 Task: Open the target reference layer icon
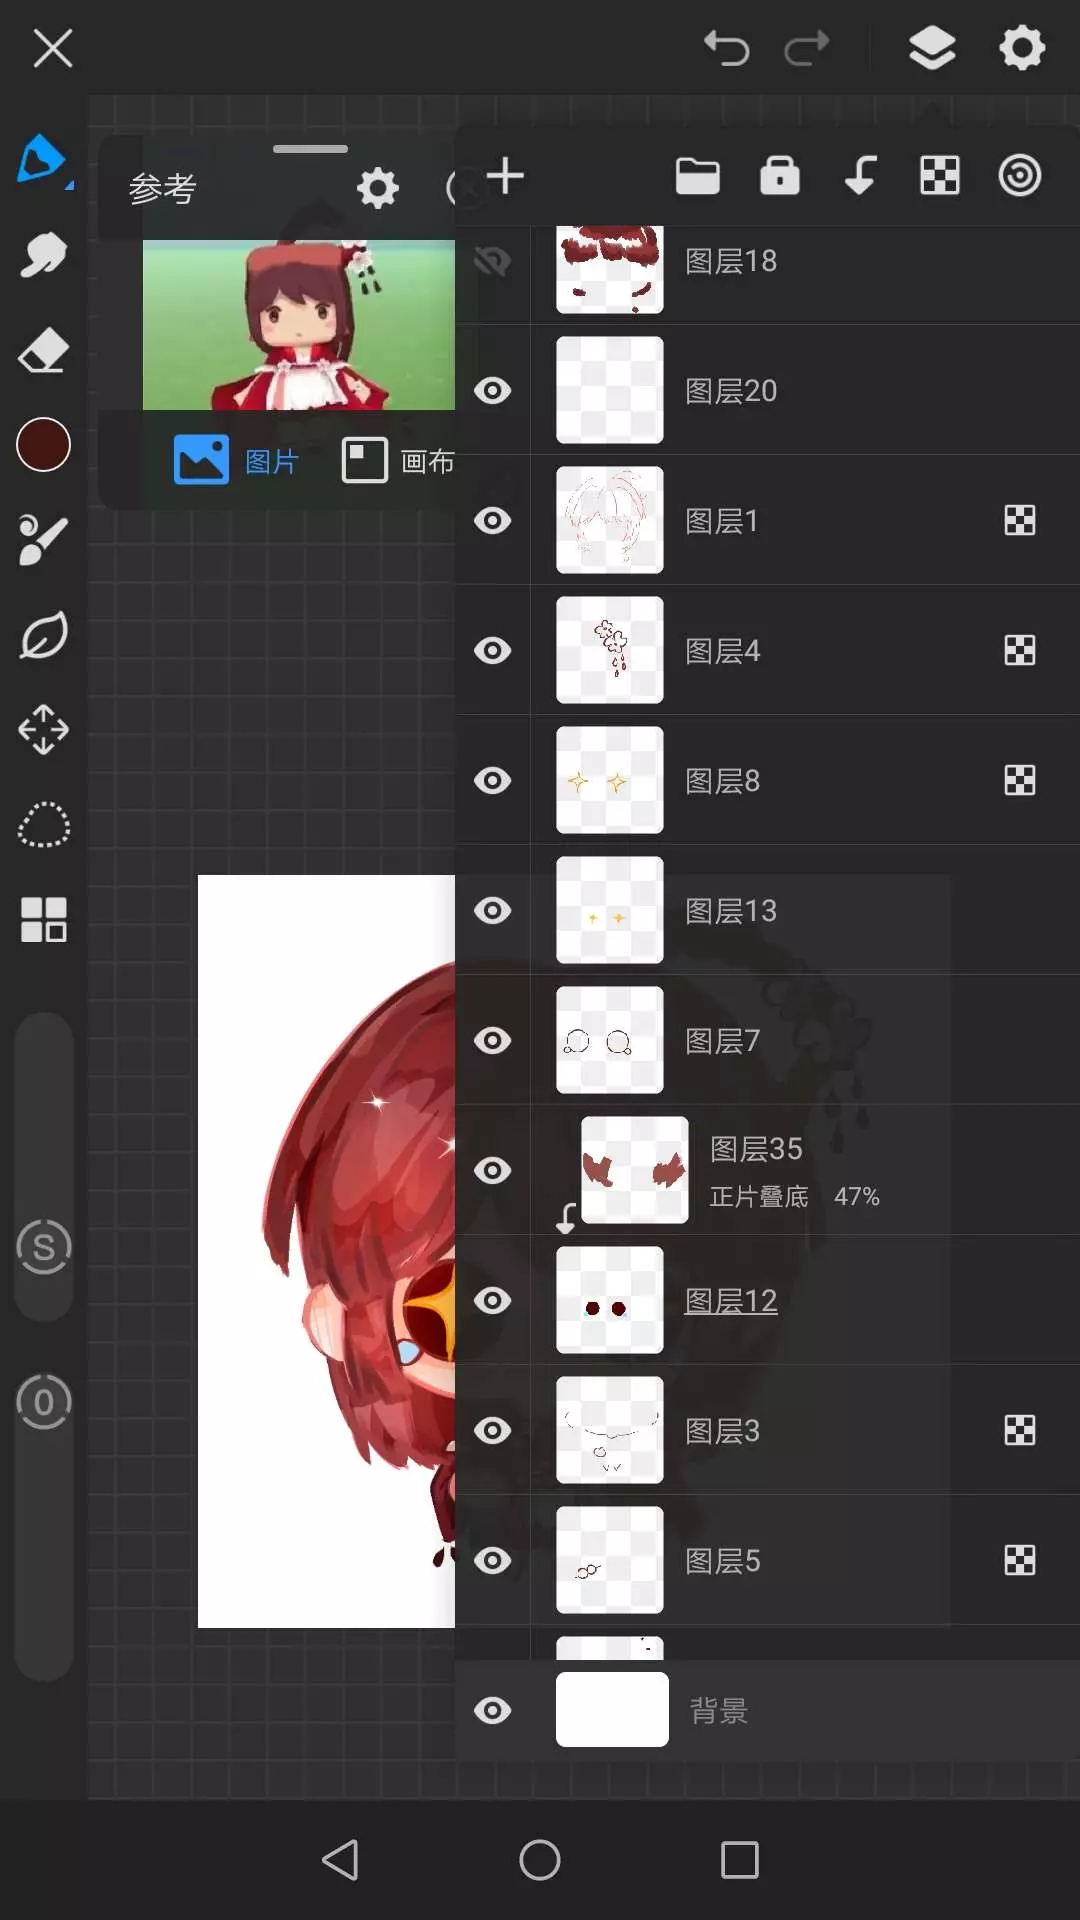point(1019,176)
